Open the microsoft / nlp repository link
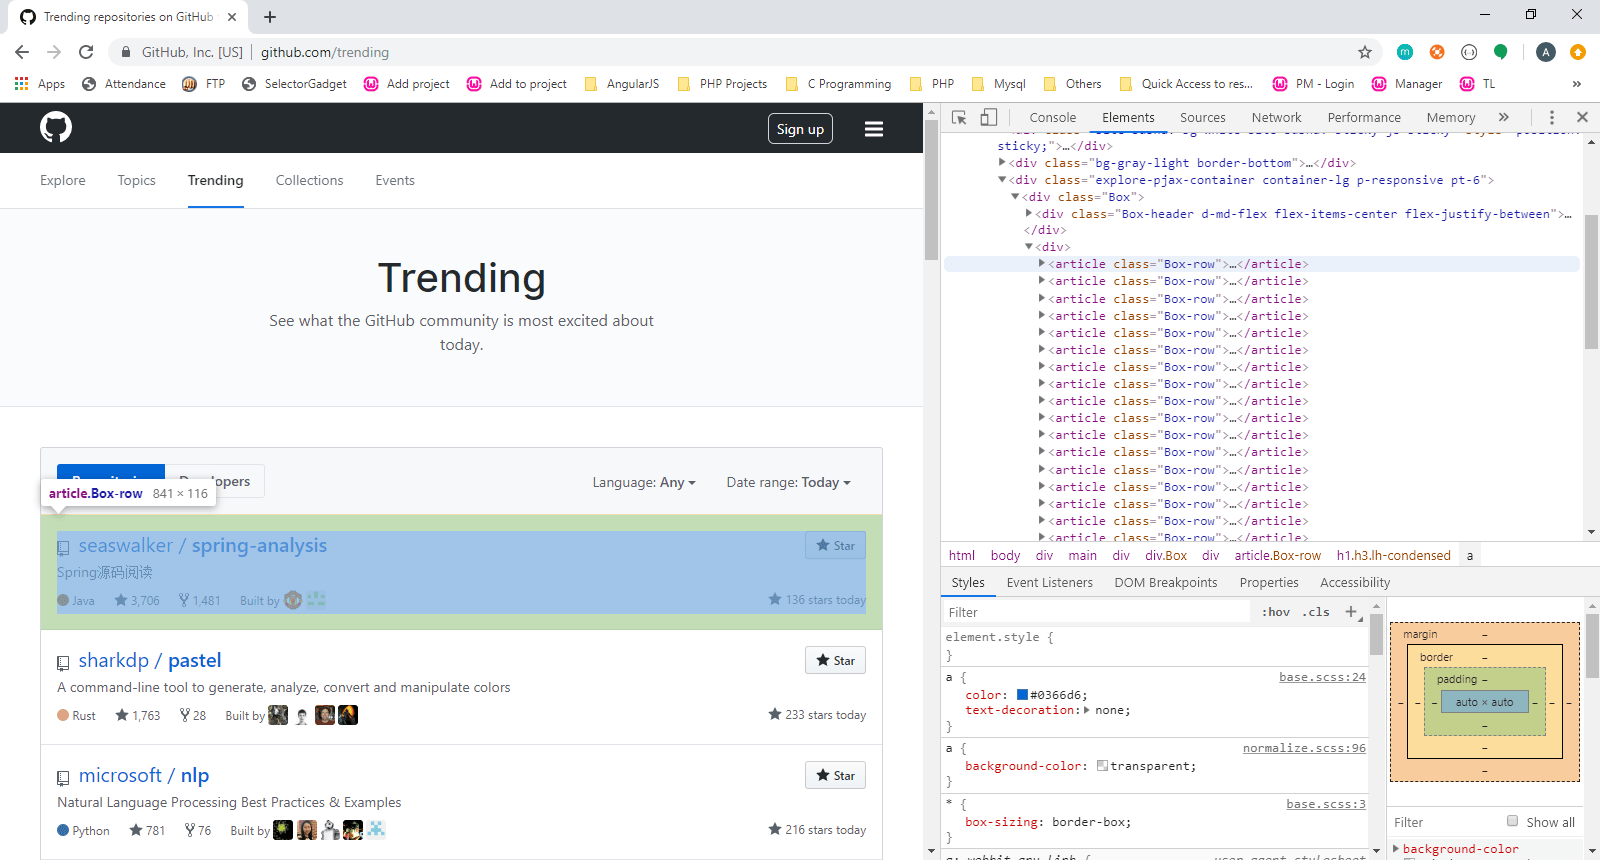Screen dimensions: 1600x860 (144, 775)
